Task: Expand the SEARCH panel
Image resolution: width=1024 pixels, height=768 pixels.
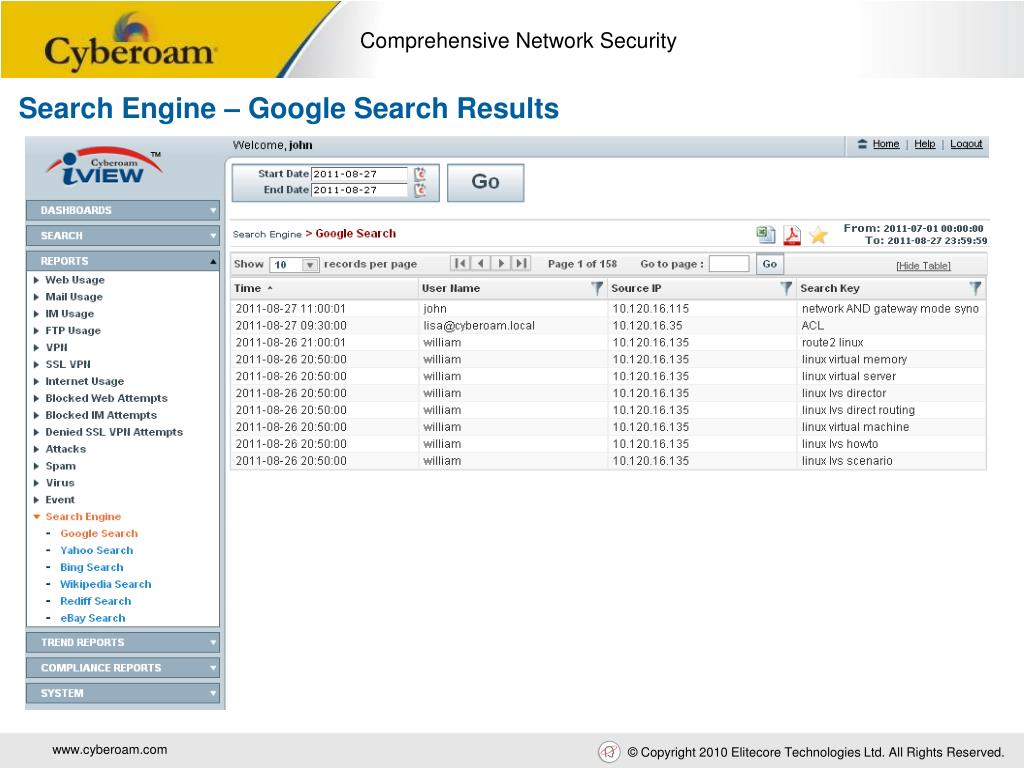Action: 123,236
